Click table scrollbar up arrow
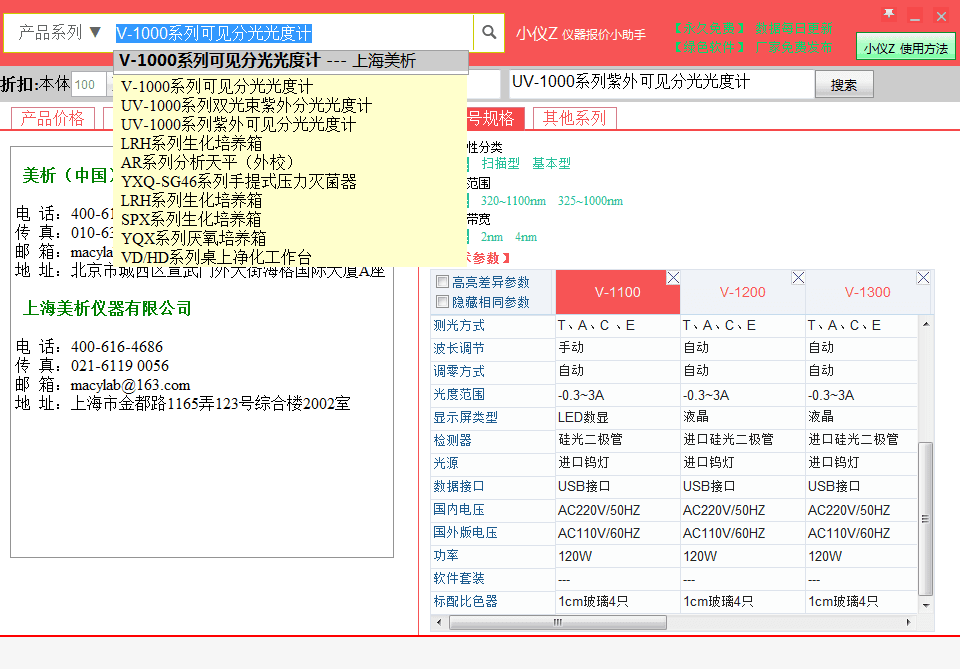960x670 pixels. (x=926, y=324)
